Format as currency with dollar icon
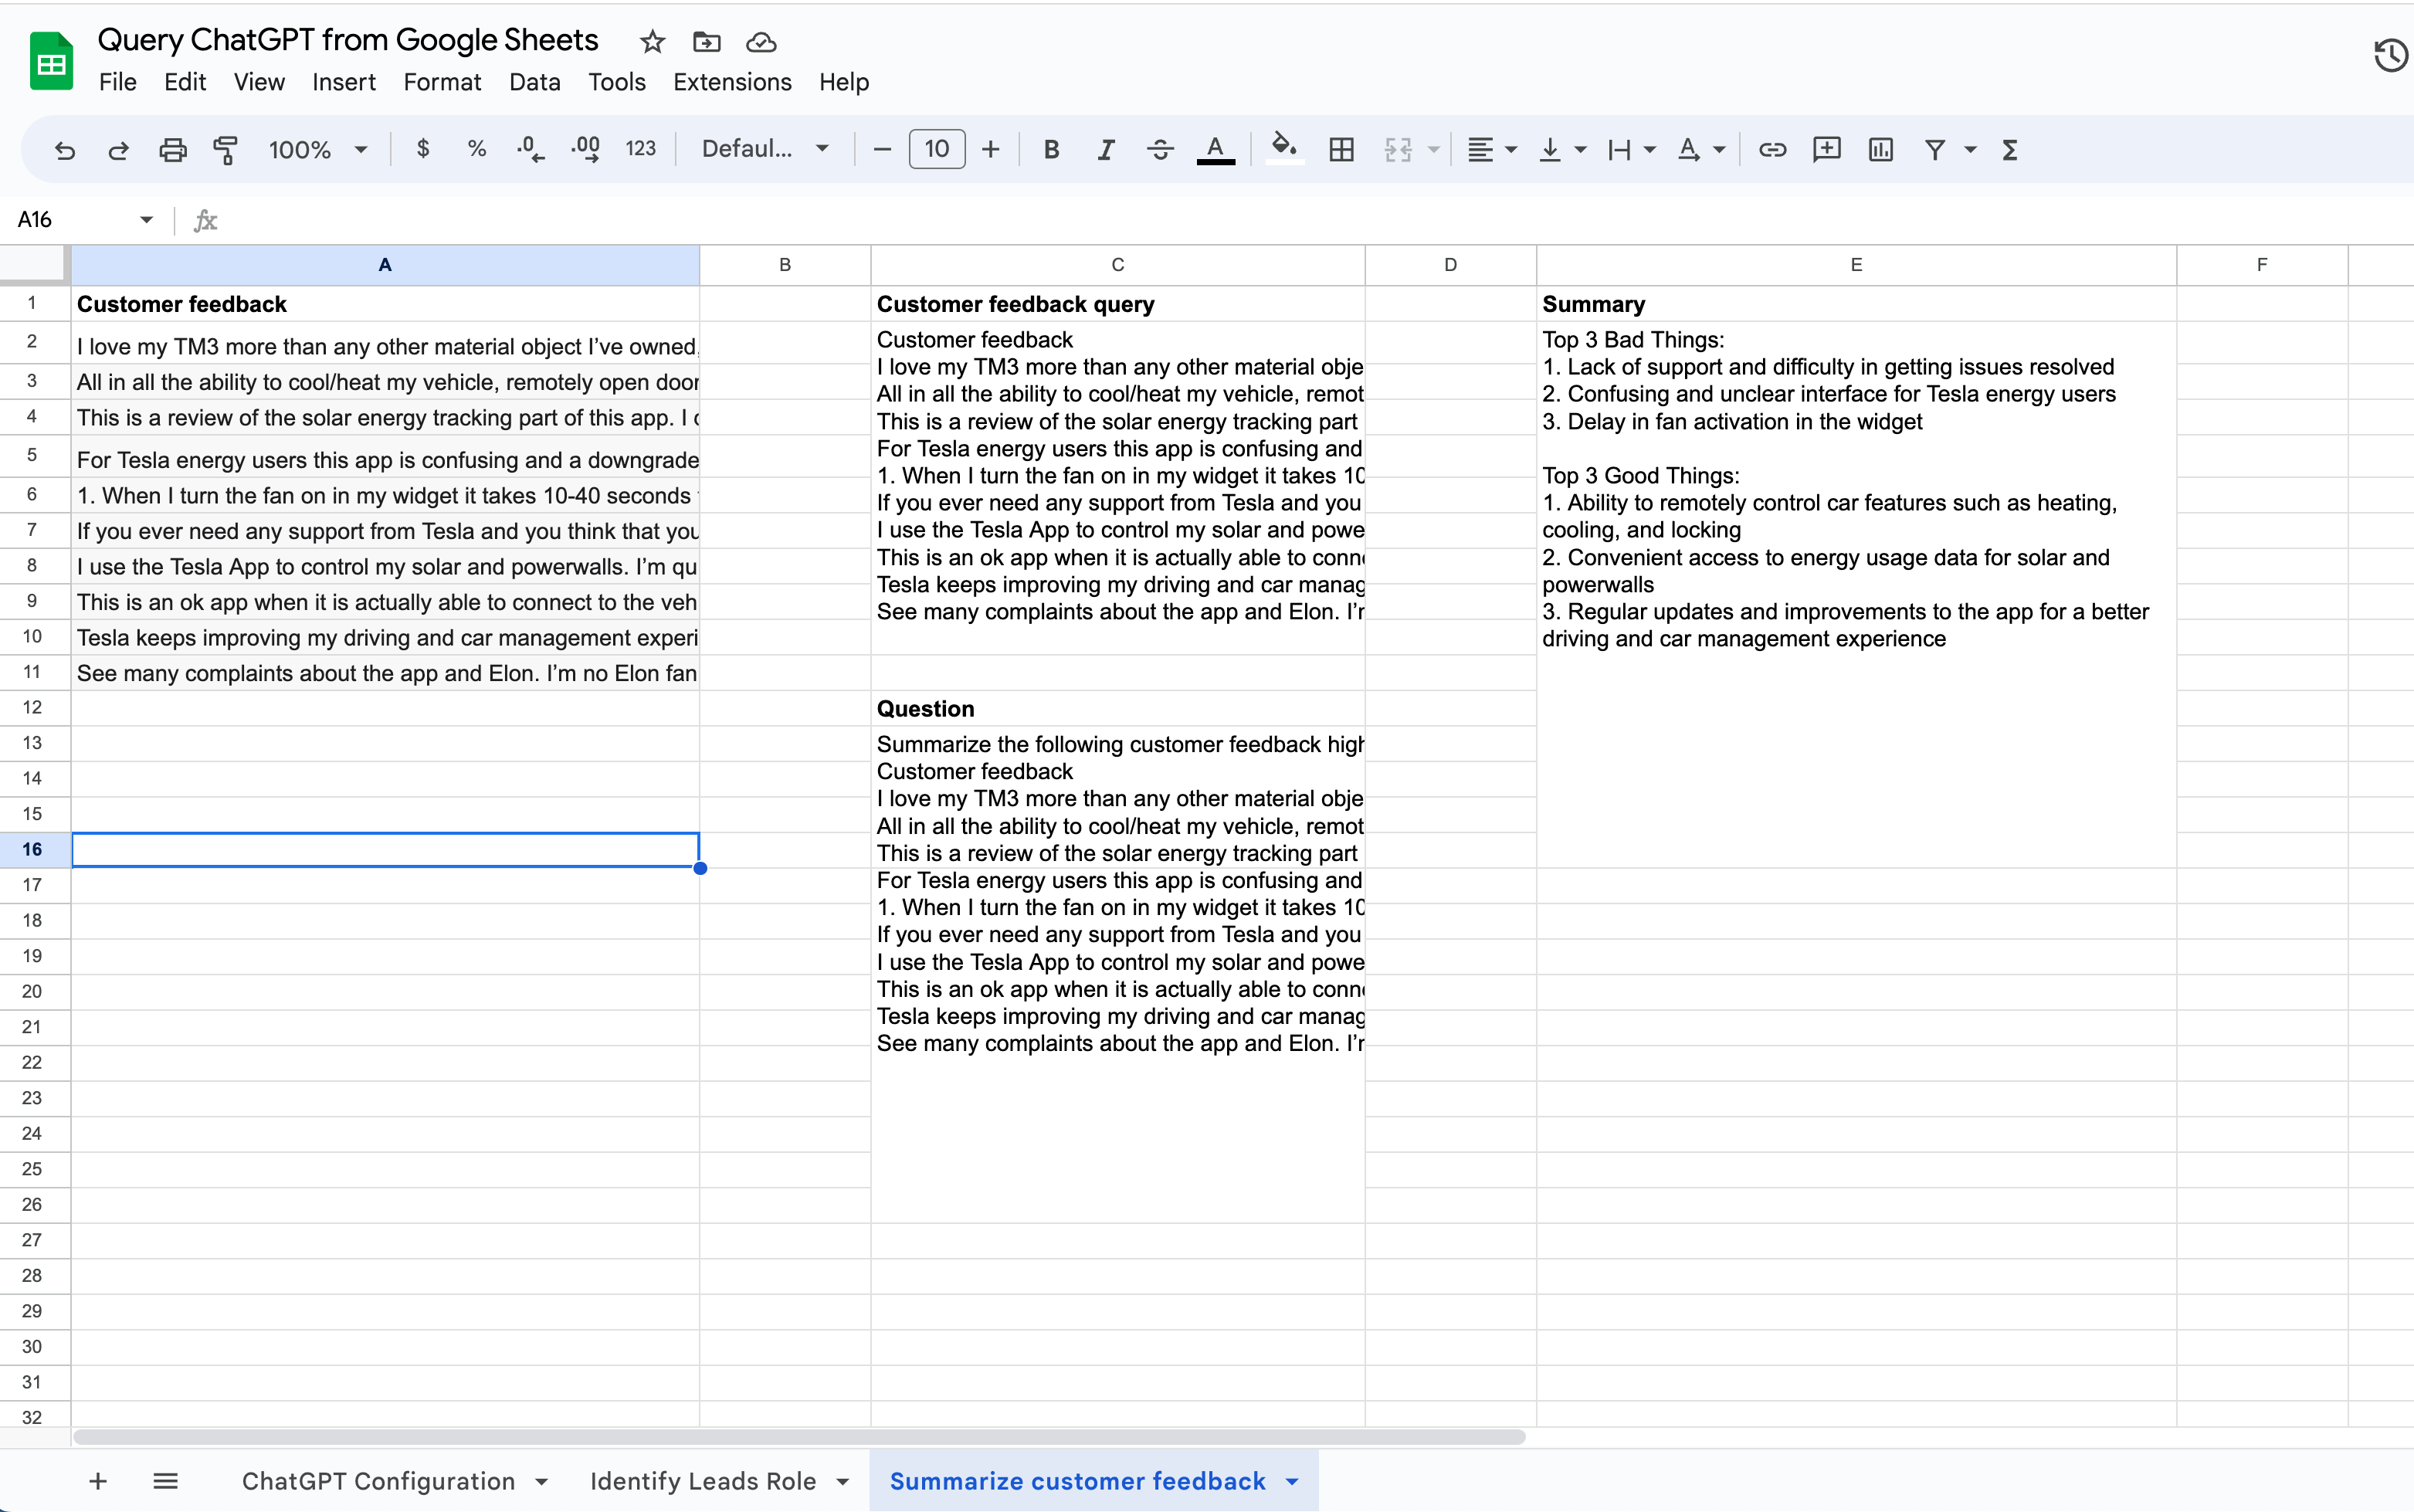This screenshot has width=2414, height=1512. [423, 149]
